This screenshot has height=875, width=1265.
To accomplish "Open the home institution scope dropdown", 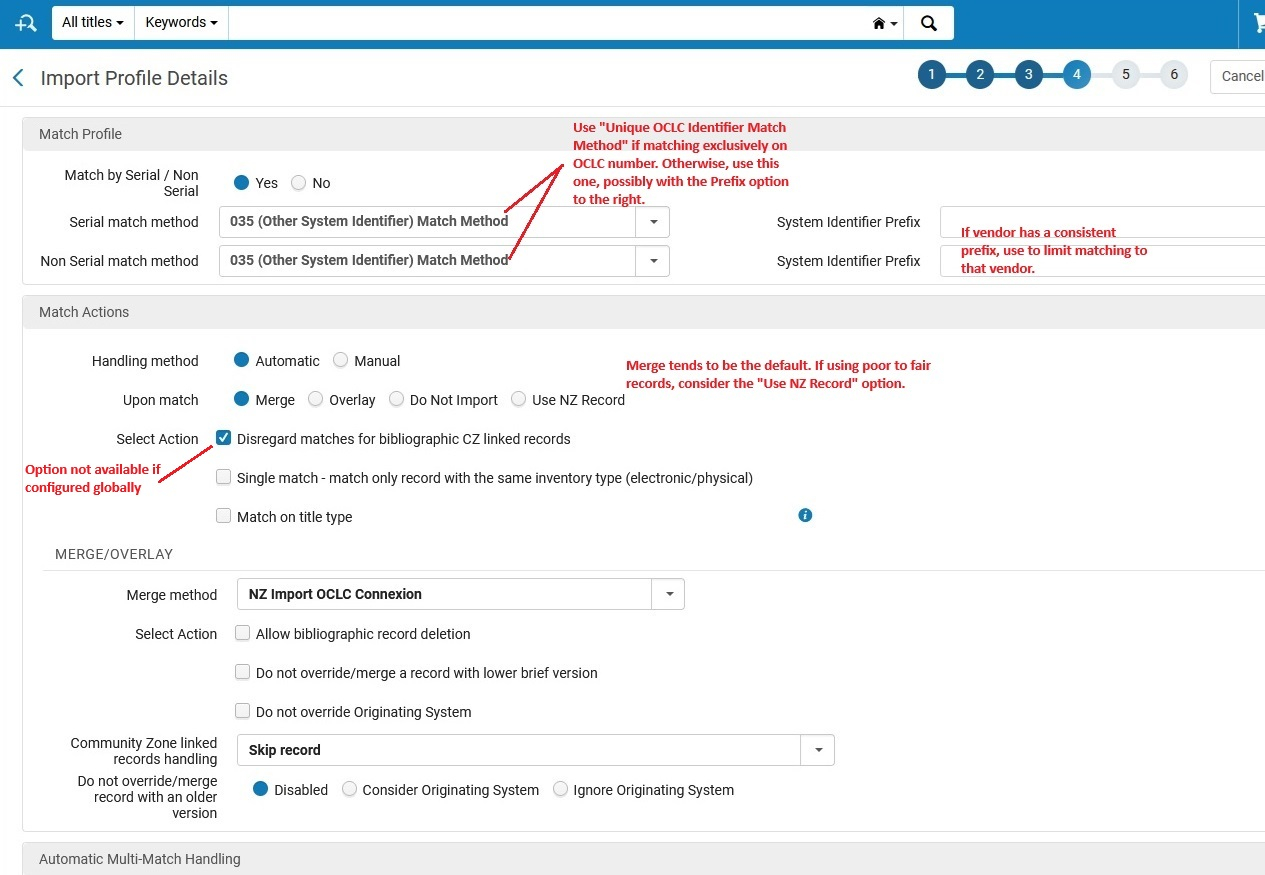I will (885, 23).
